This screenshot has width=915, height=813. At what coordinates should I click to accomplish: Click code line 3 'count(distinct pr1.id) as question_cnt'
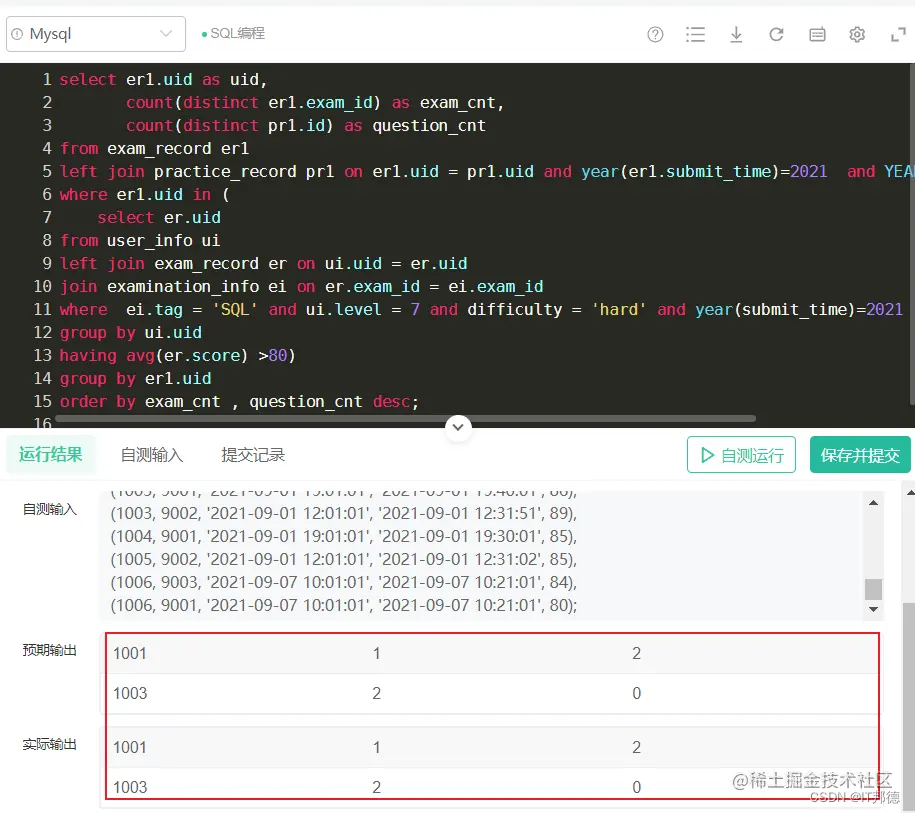tap(306, 125)
